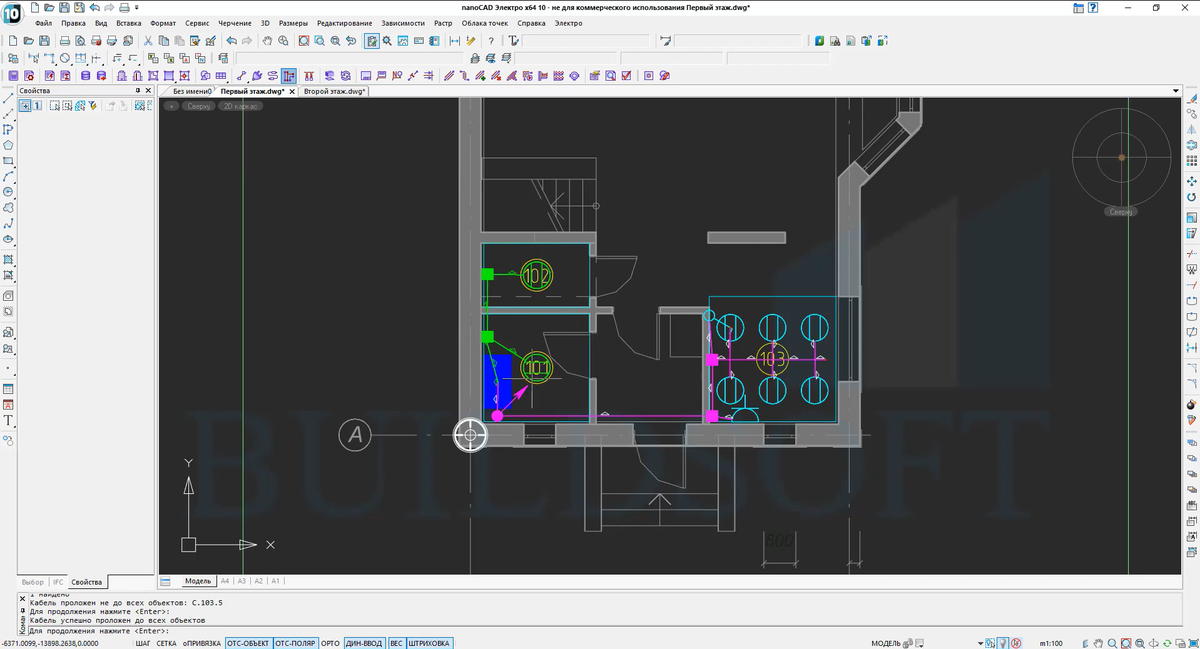Click the layout list icon left of Модель

pos(167,581)
